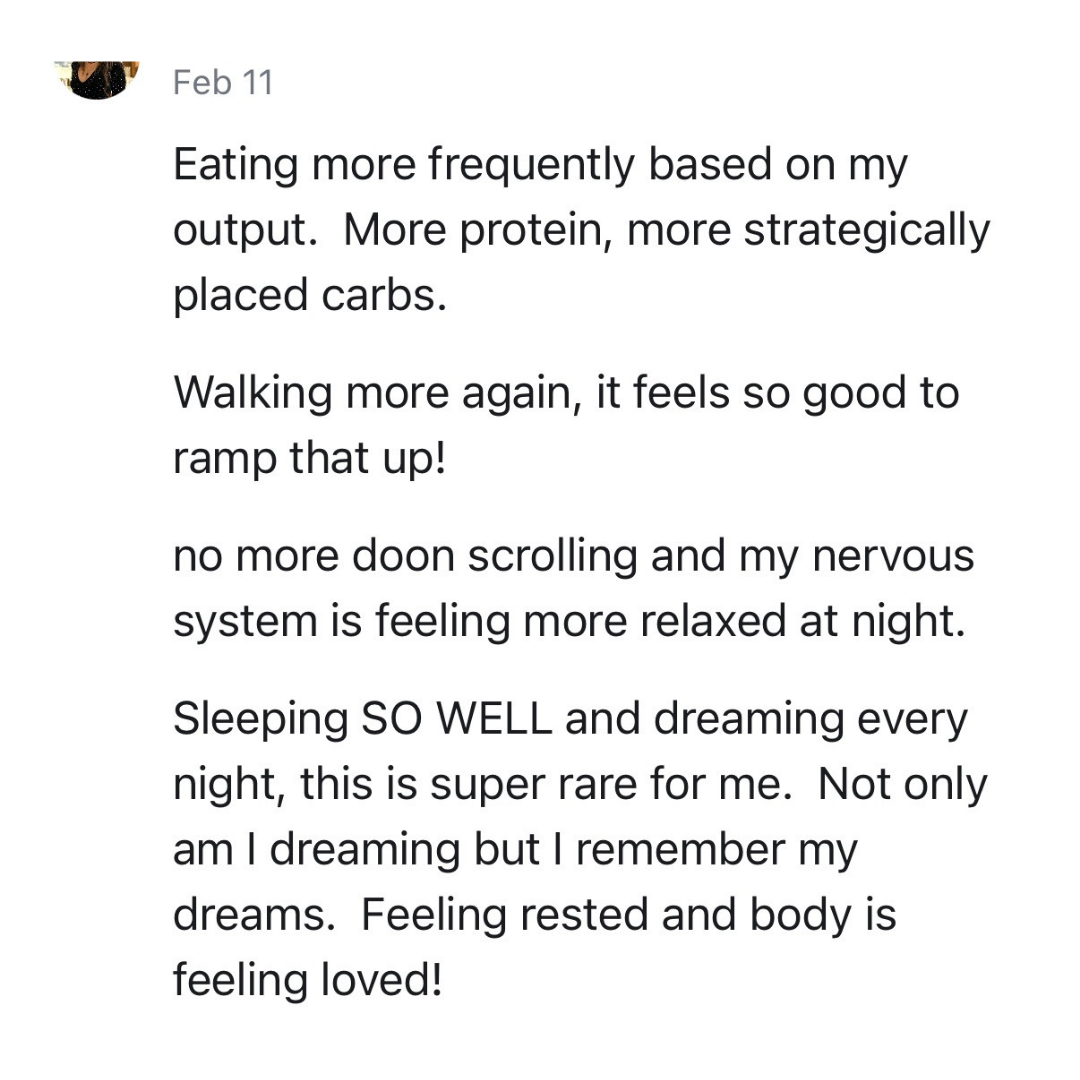Click the word 'WELL' in capital letters

495,718
